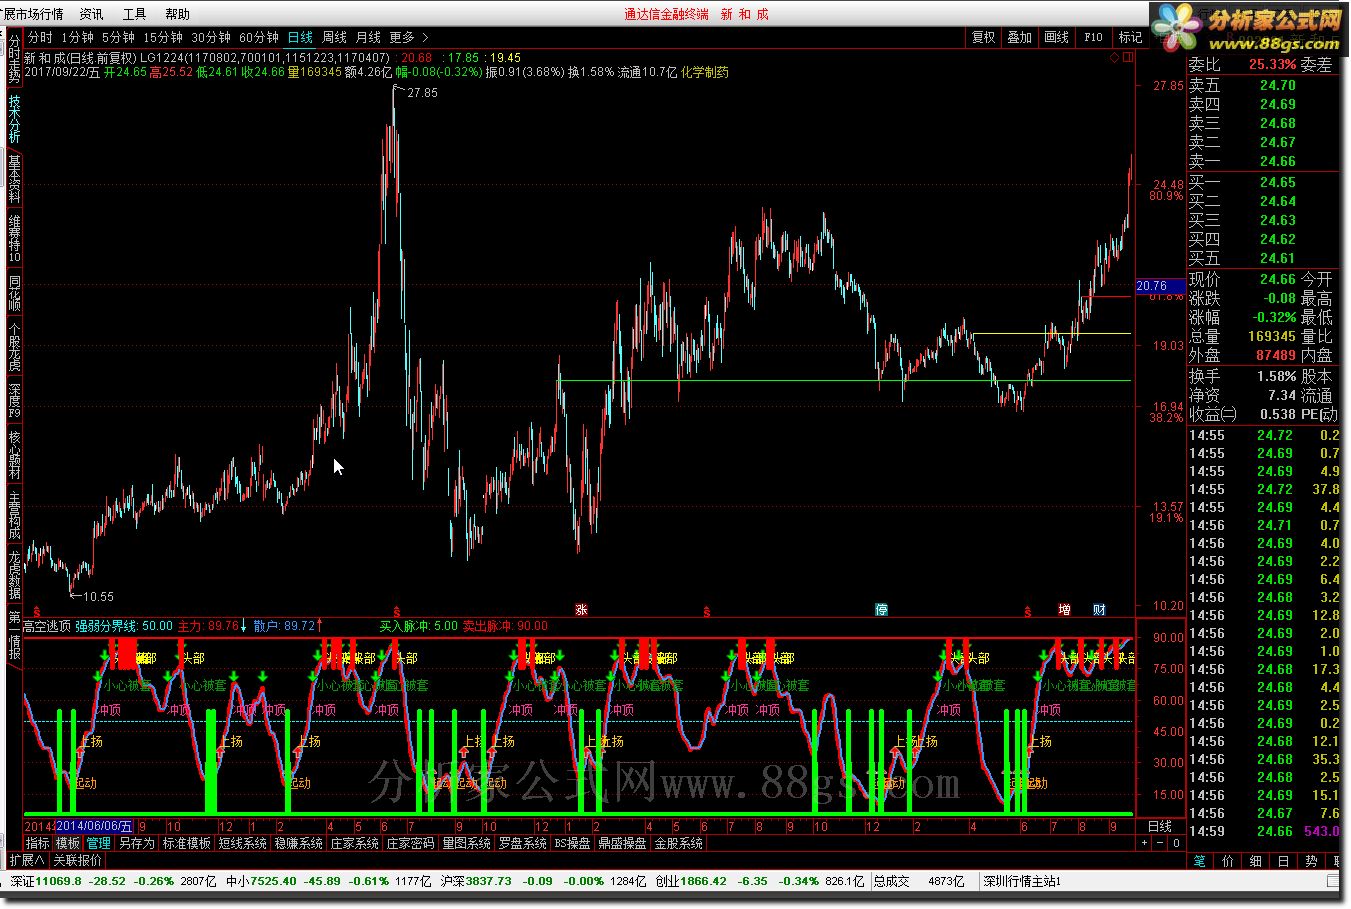Open the 工具 menu
The width and height of the screenshot is (1351, 909).
coord(134,14)
